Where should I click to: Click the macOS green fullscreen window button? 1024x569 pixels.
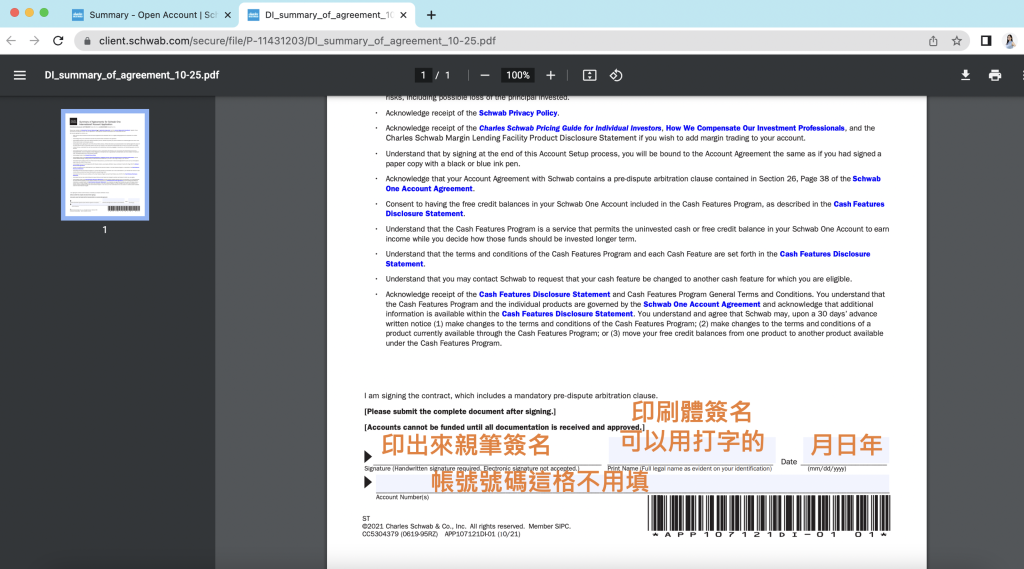[x=44, y=12]
